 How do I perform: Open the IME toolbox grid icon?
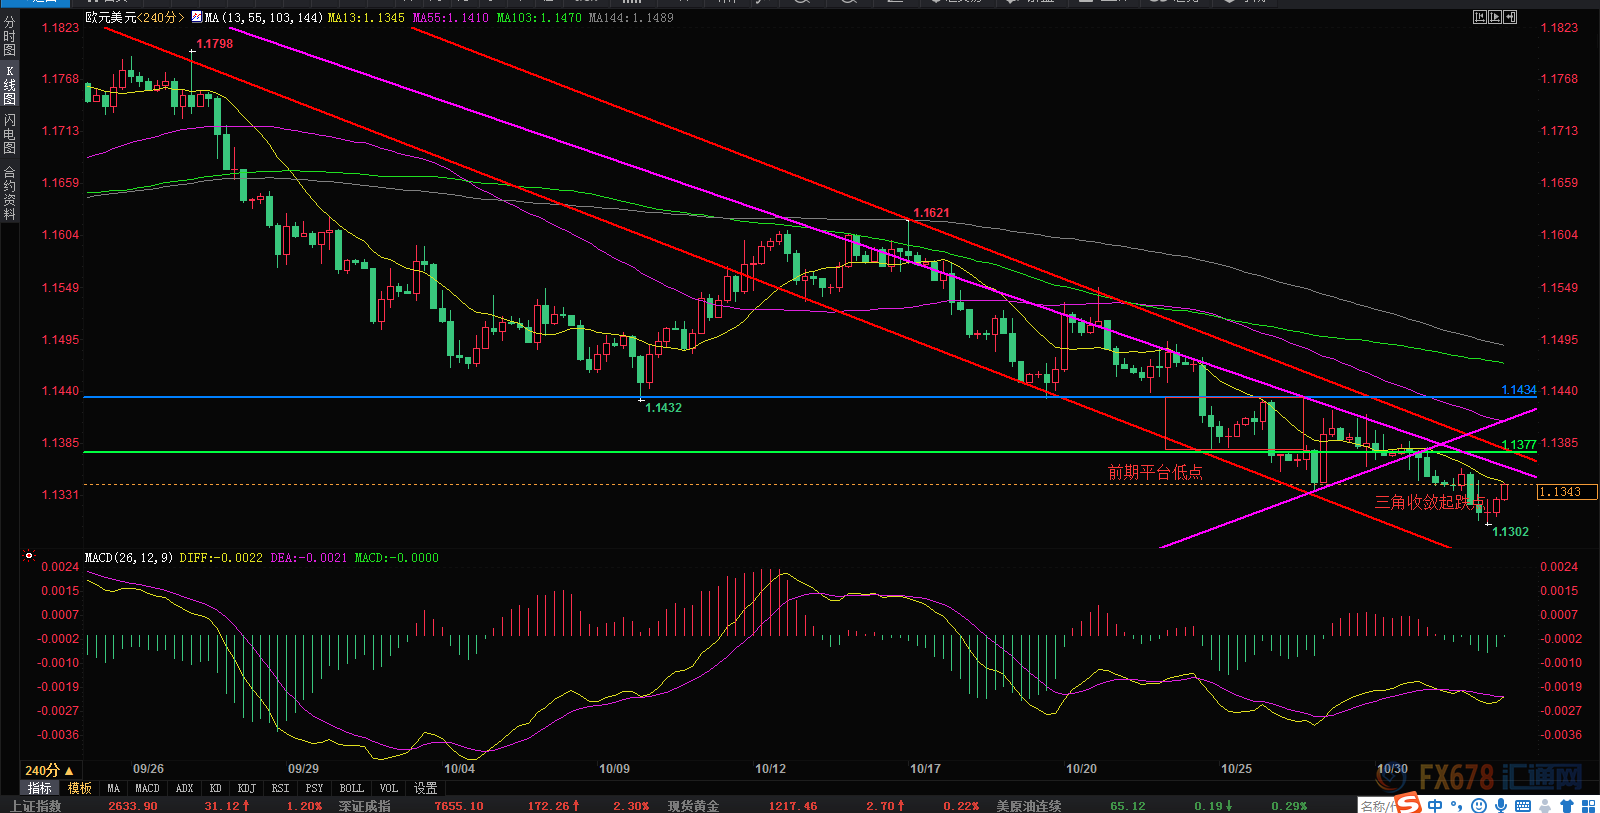click(x=1588, y=806)
